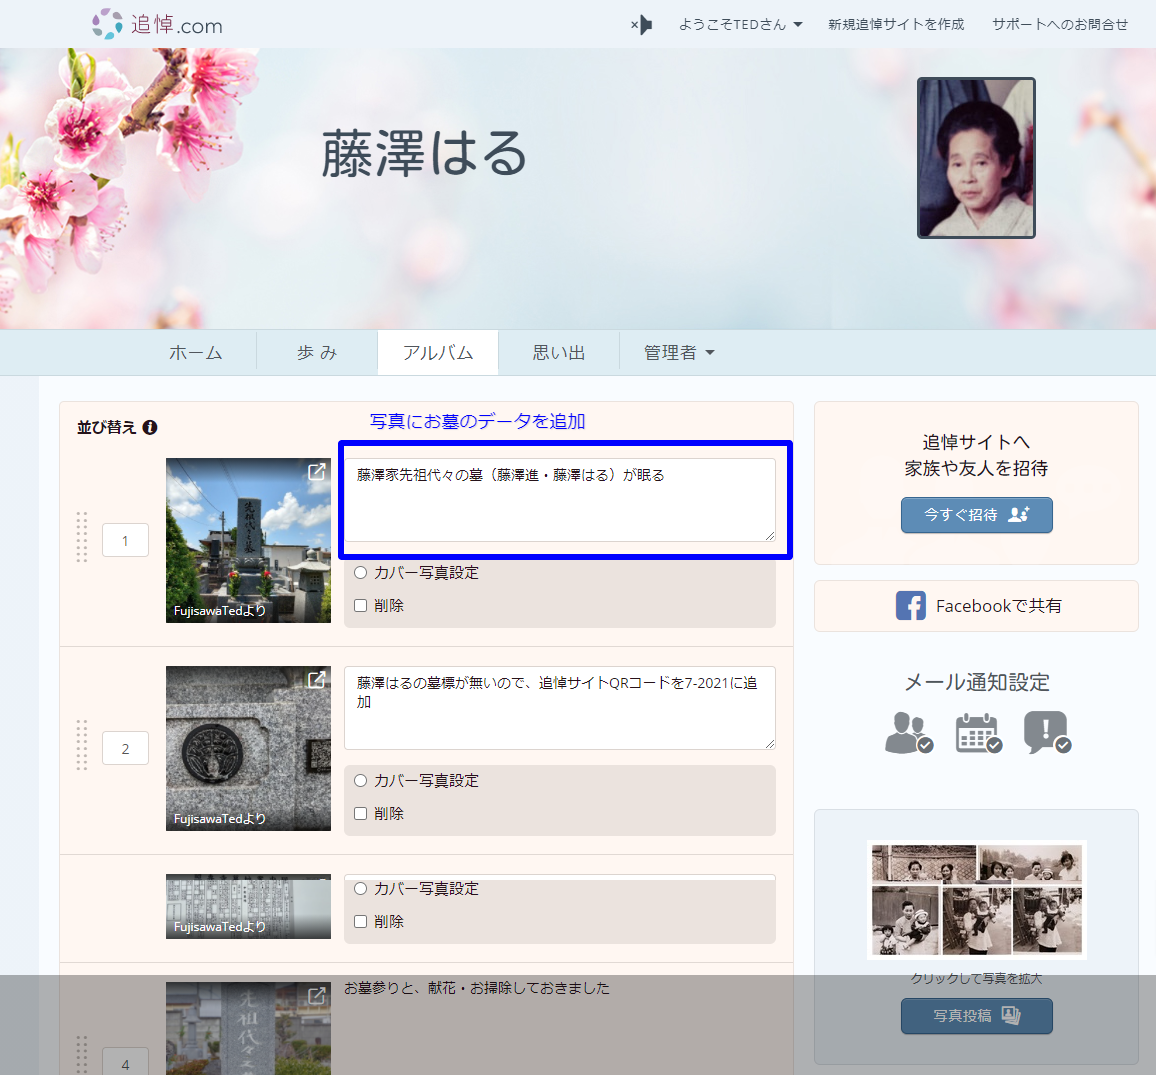Click caption text お墓参りと、献花・お掃除しておきました
Screen dimensions: 1156x1075
point(476,988)
